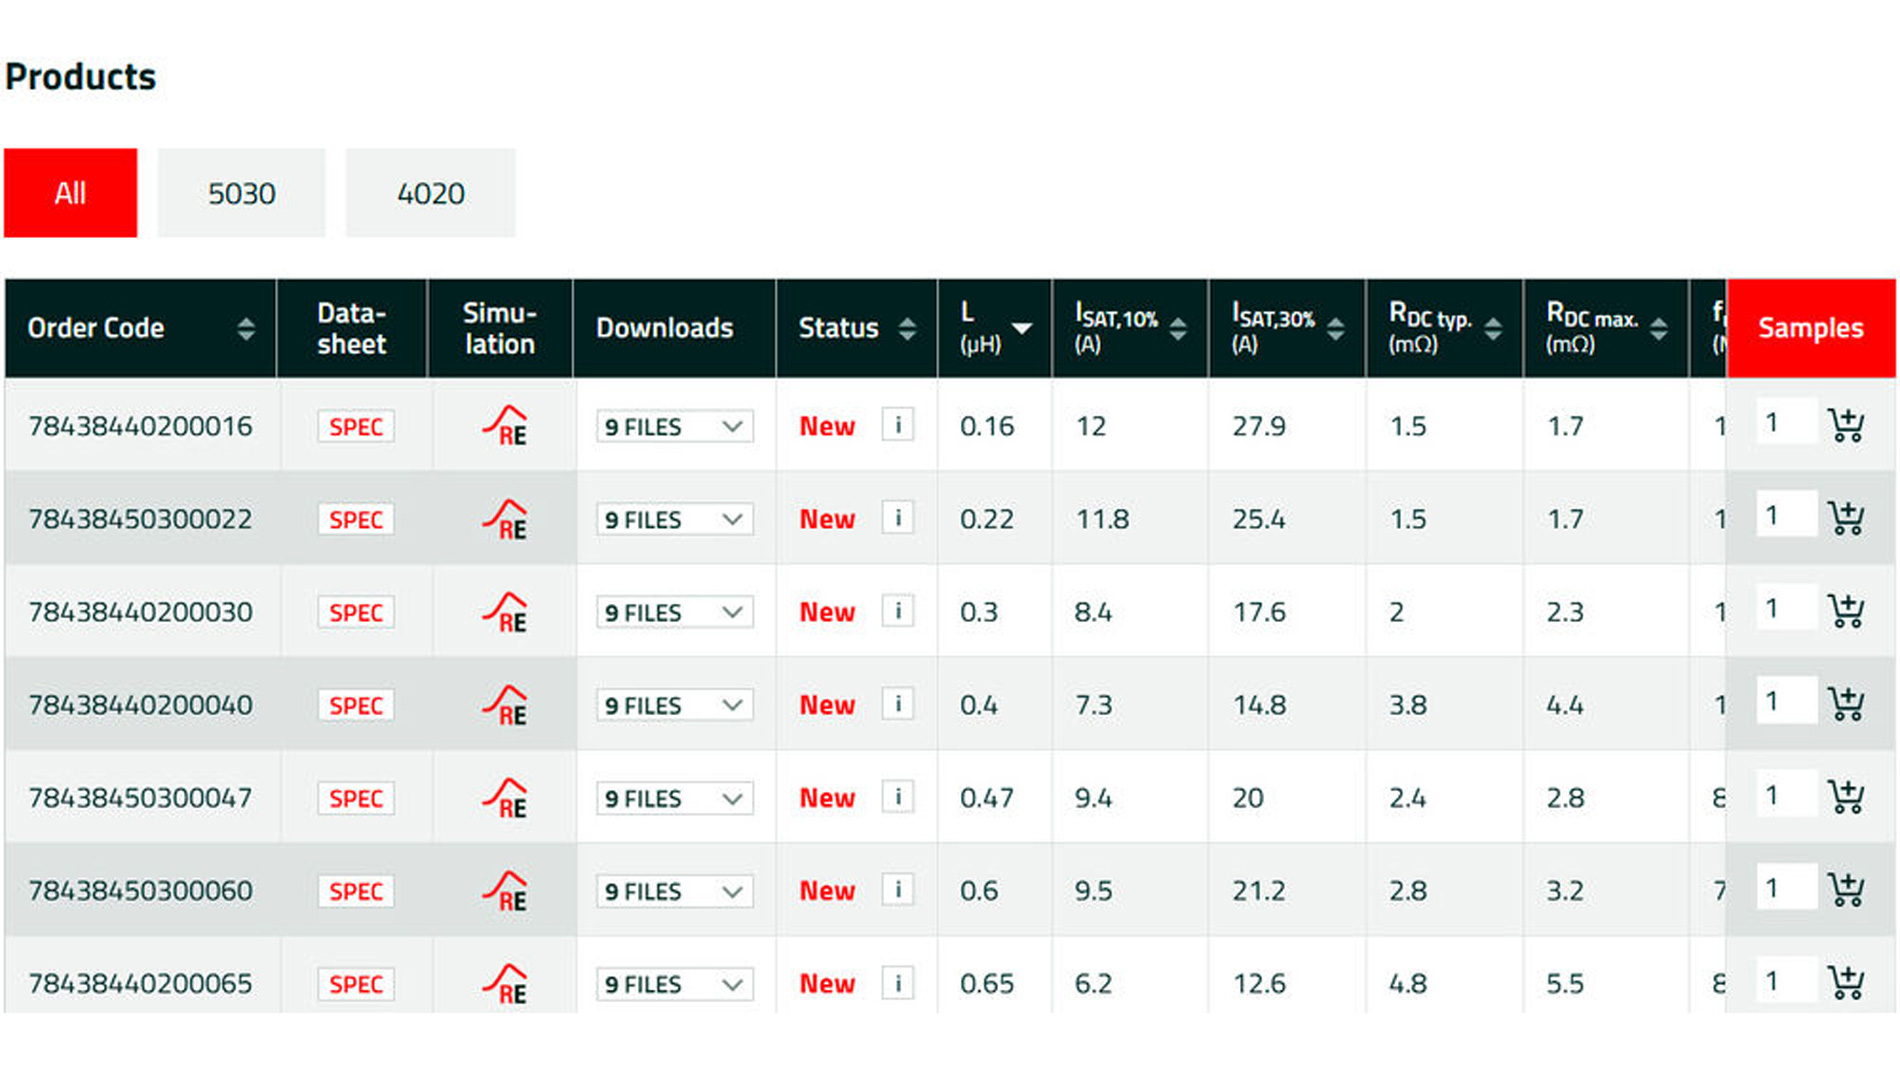Add 78438440200065 sample to cart
This screenshot has width=1900, height=1070.
[x=1845, y=983]
